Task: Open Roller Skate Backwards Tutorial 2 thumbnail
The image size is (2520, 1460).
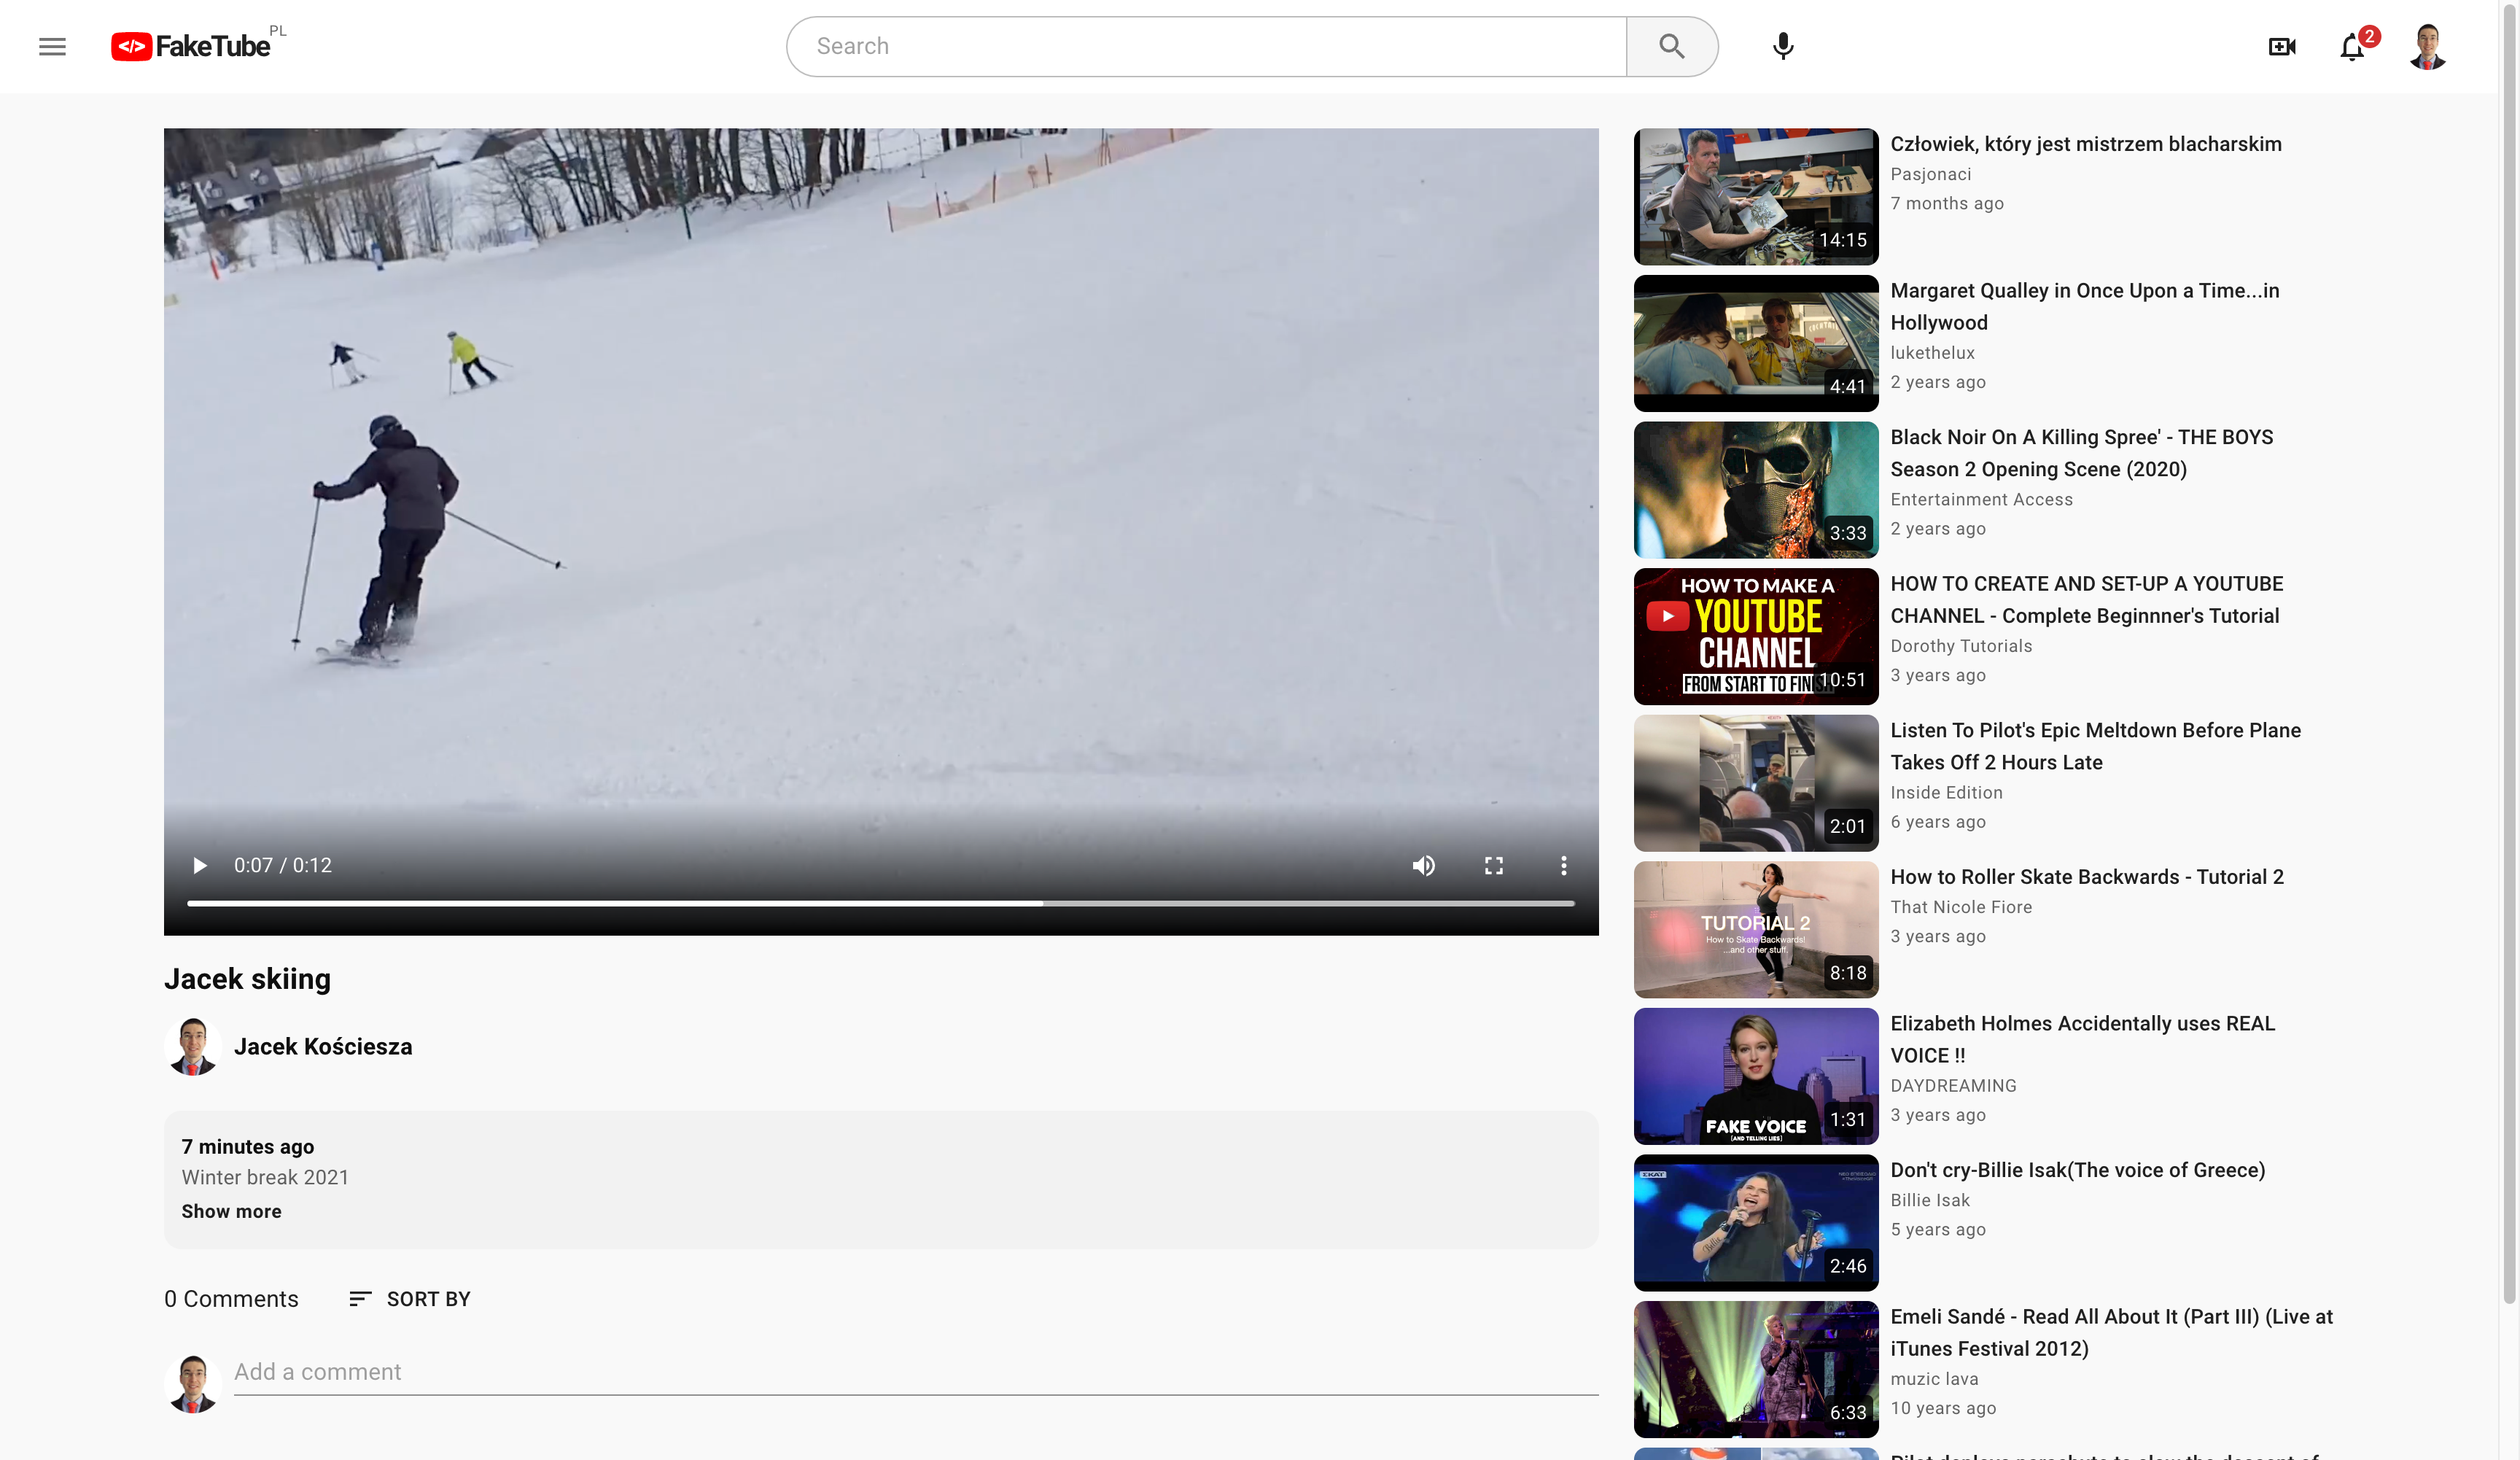Action: click(1756, 930)
